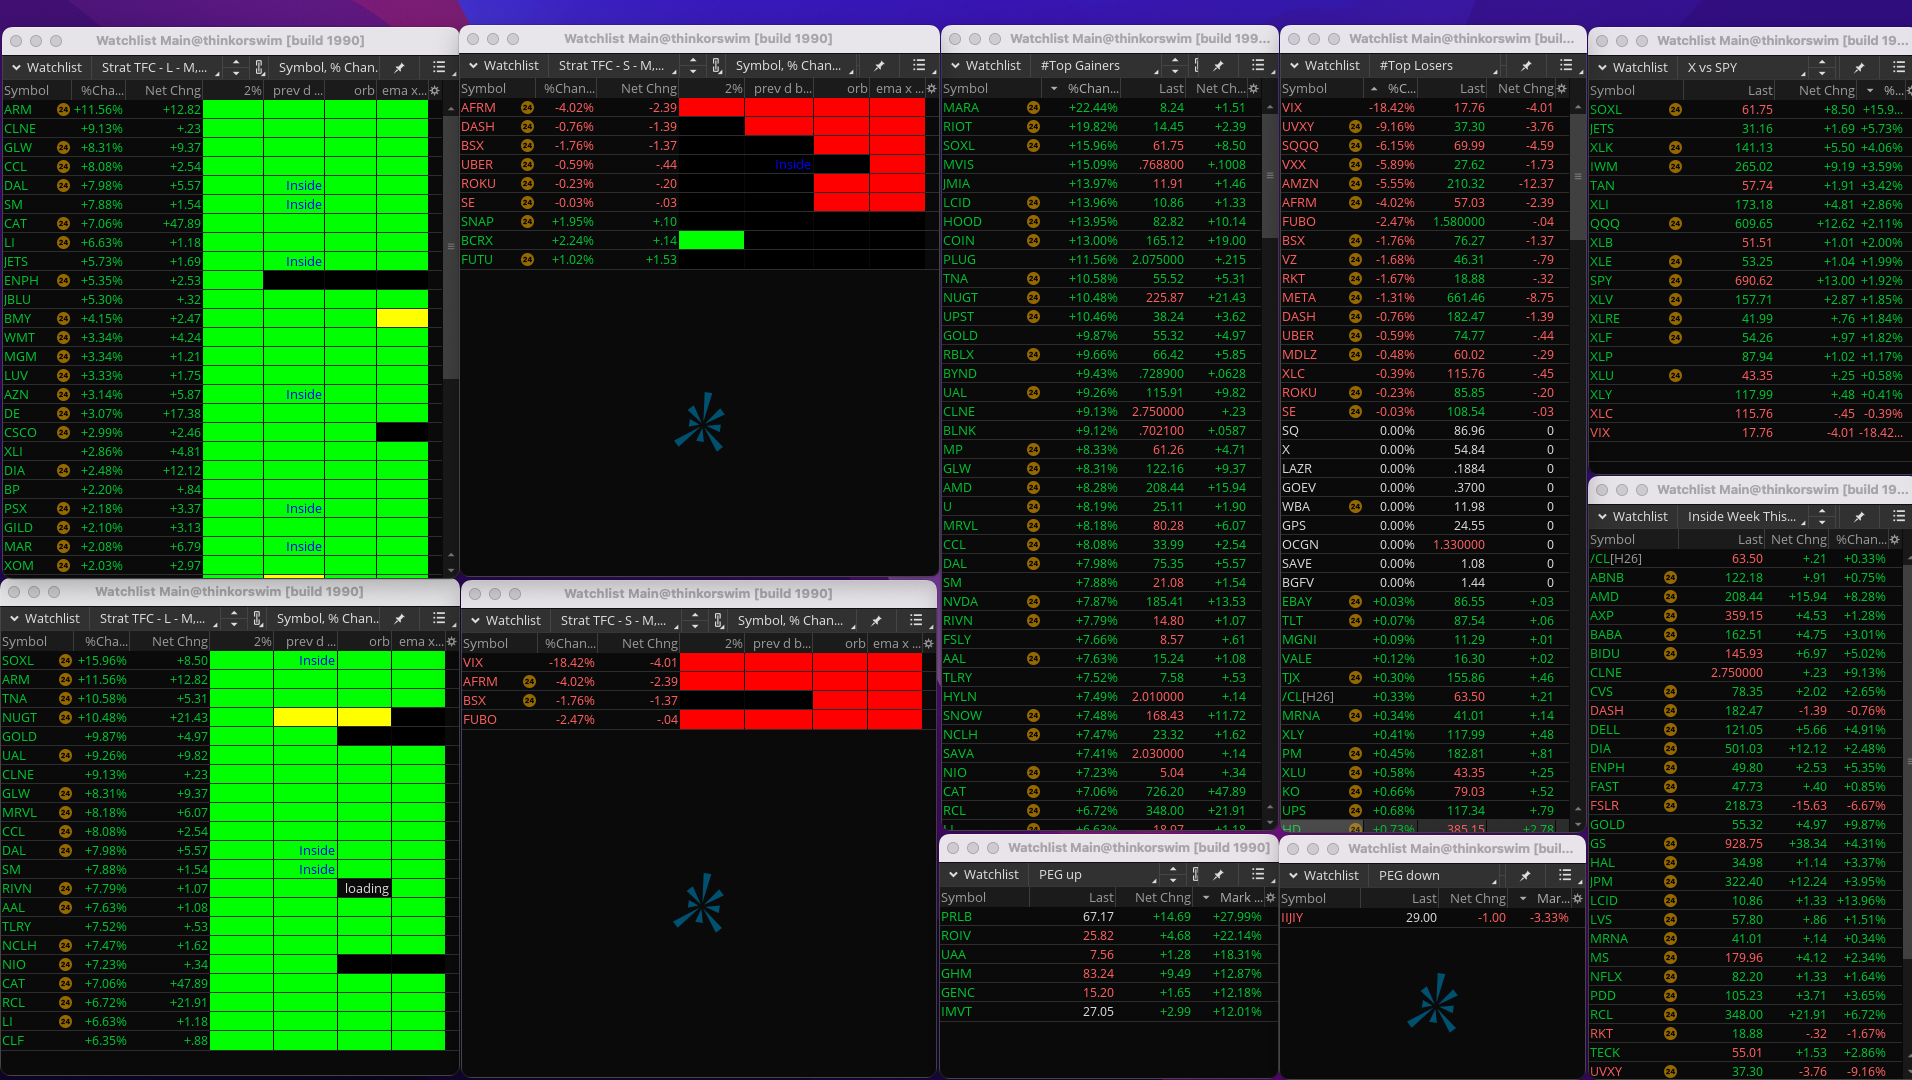Collapse the Watchlist chevron in X vs SPY window
This screenshot has width=1912, height=1080.
click(x=1603, y=68)
